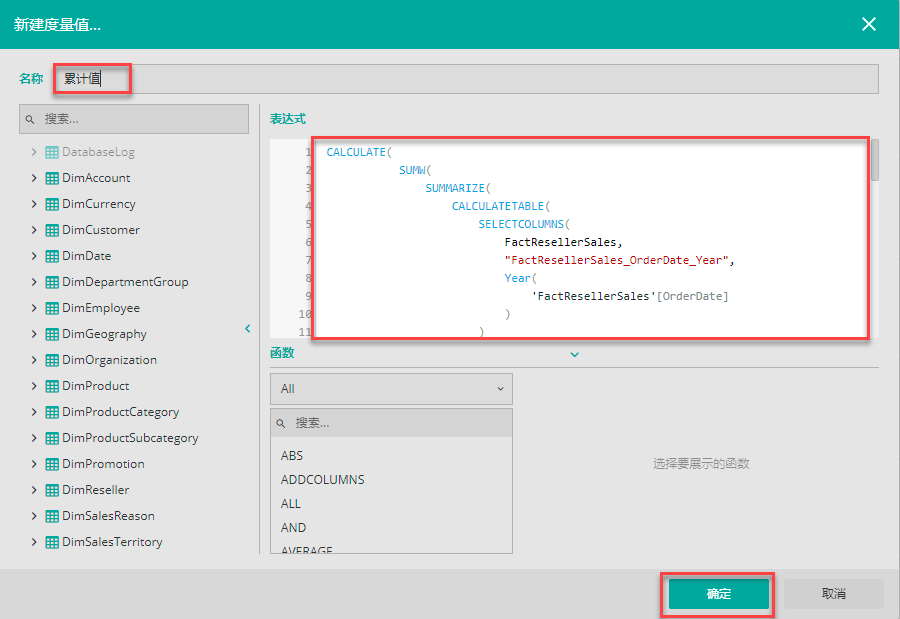Close the new measure dialog
Image resolution: width=900 pixels, height=619 pixels.
[x=868, y=24]
